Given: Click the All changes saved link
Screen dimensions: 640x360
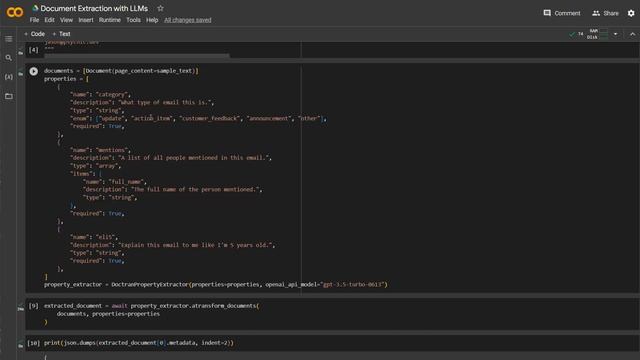Looking at the screenshot, I should [x=188, y=20].
